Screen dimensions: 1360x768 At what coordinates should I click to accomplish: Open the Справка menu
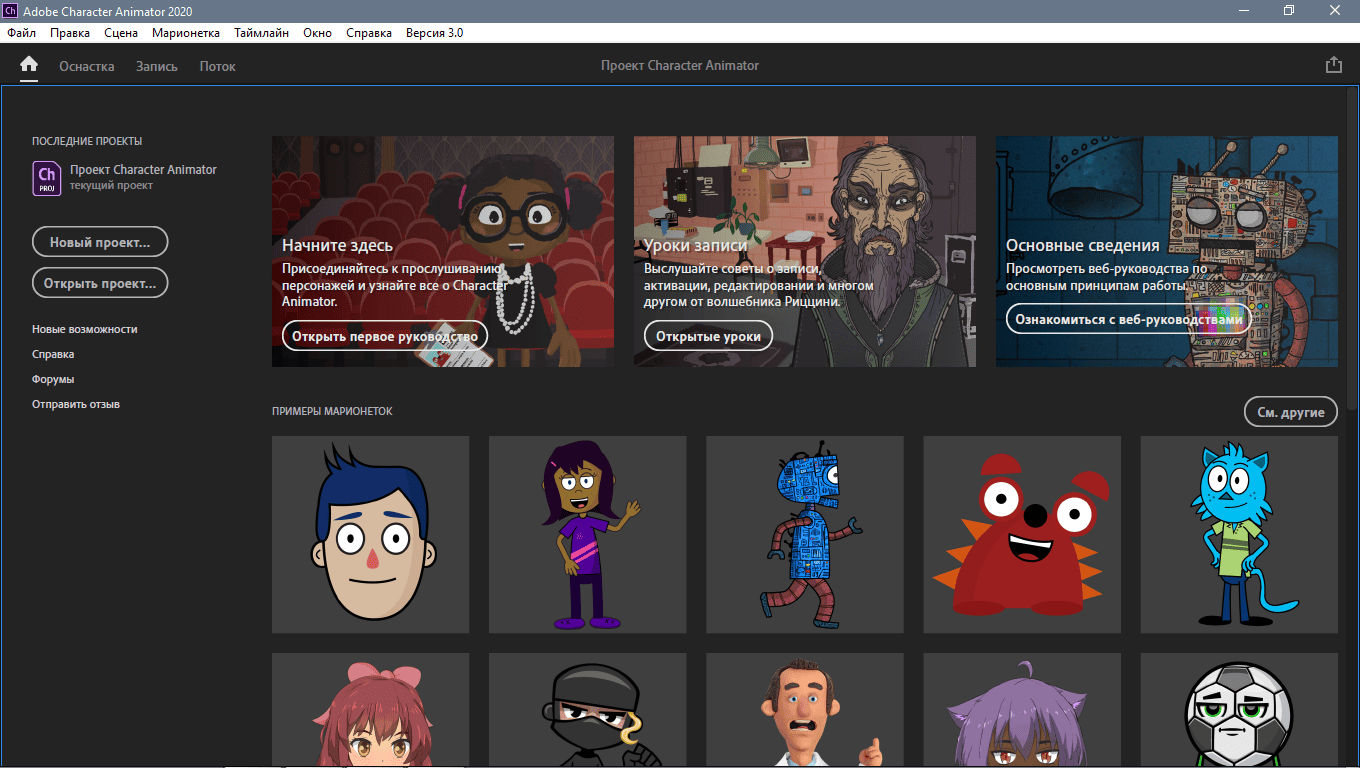pos(369,33)
